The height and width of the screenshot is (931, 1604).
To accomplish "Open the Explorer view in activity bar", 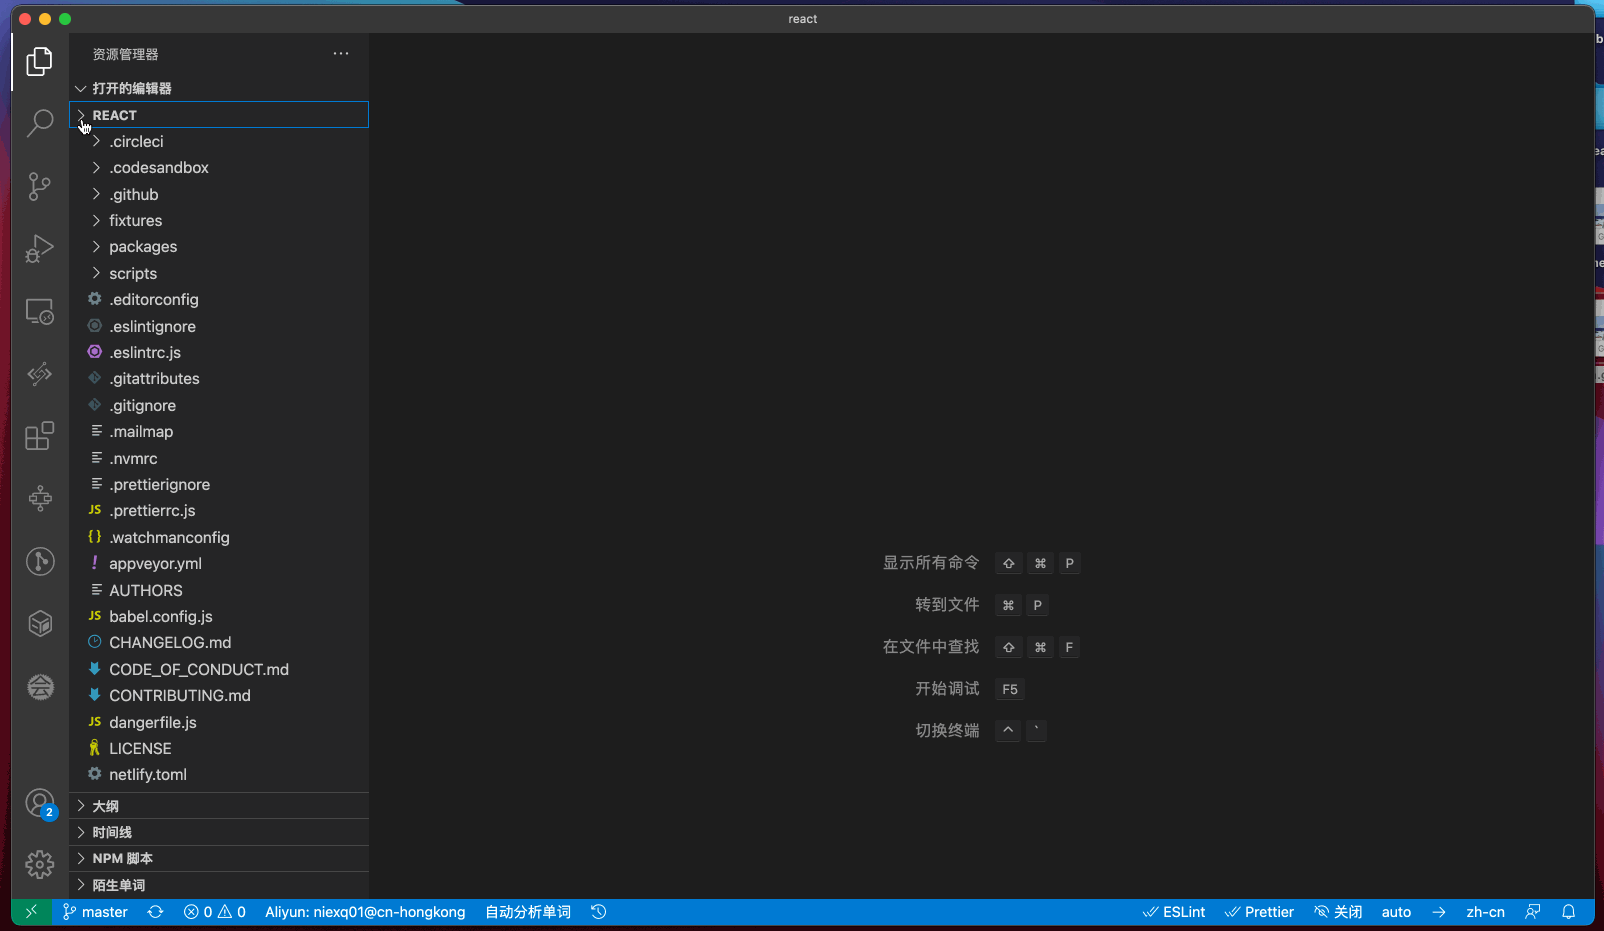I will click(x=39, y=62).
